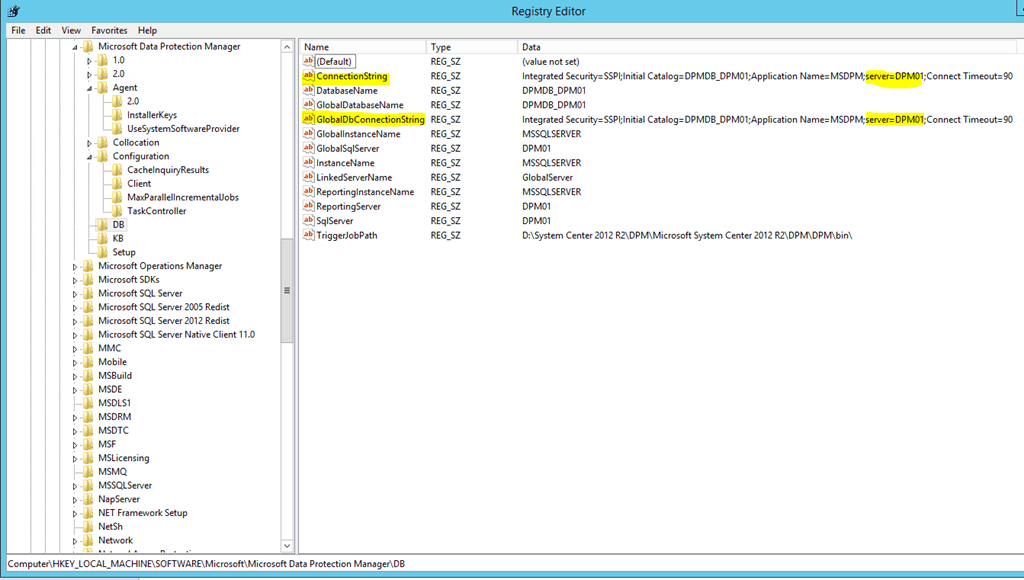
Task: Click the ab icon beside TriggerJobPath
Action: click(x=307, y=235)
